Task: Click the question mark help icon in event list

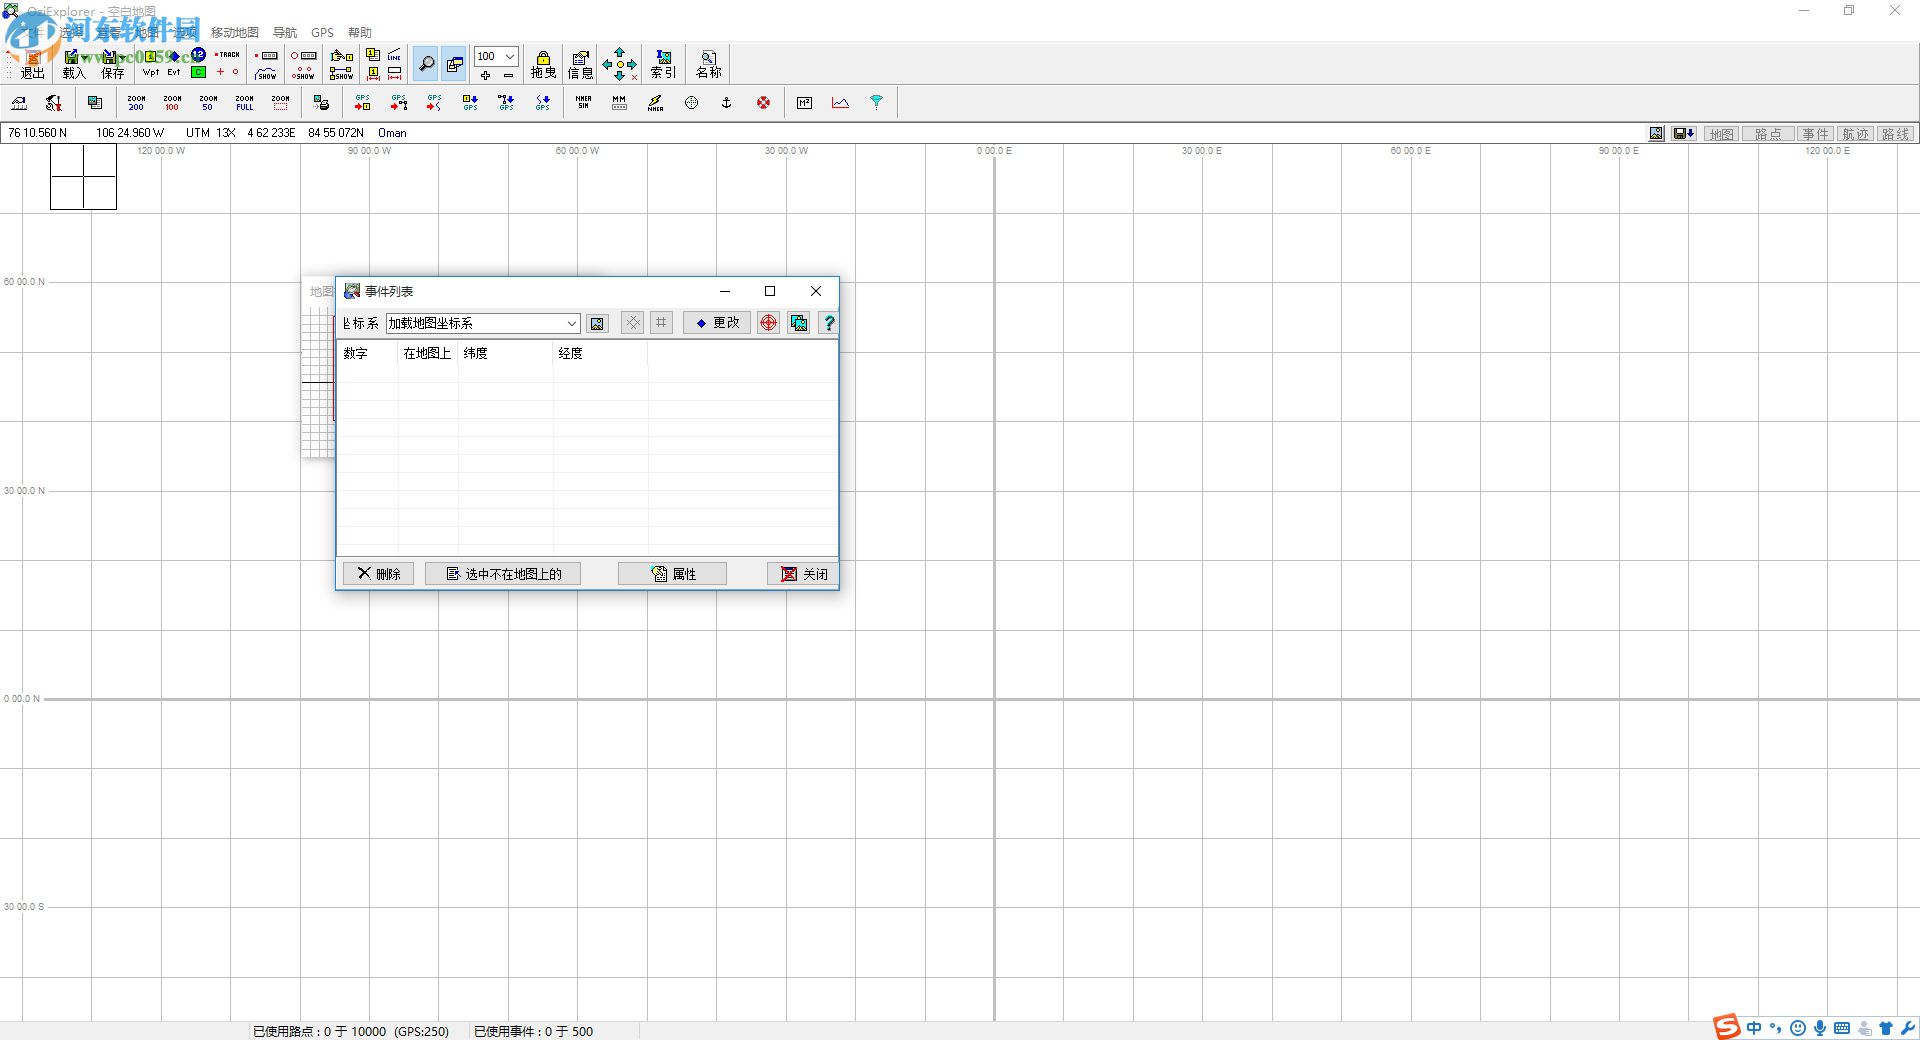Action: [828, 323]
